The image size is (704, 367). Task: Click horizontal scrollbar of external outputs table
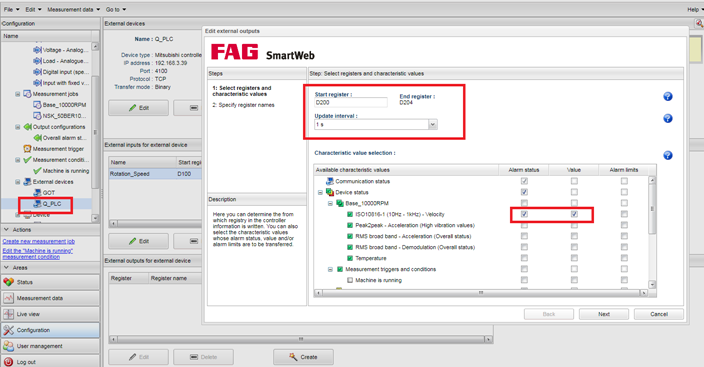click(300, 339)
